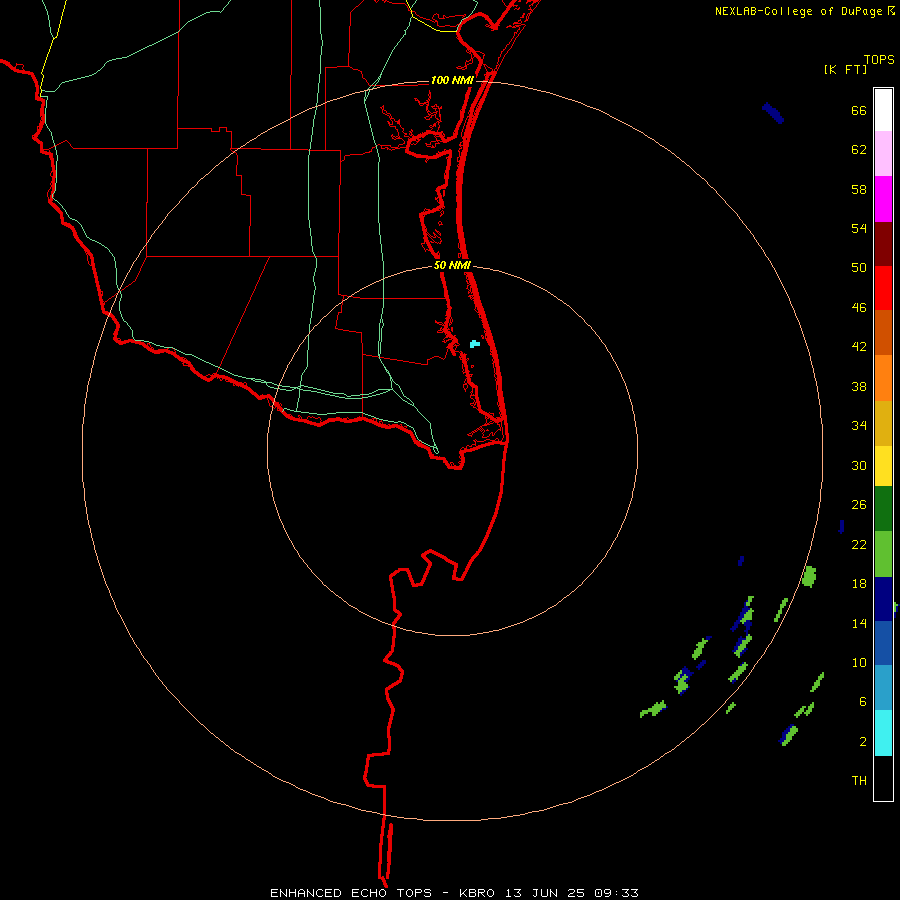Click the dark orange 42 kft swatch

(883, 332)
